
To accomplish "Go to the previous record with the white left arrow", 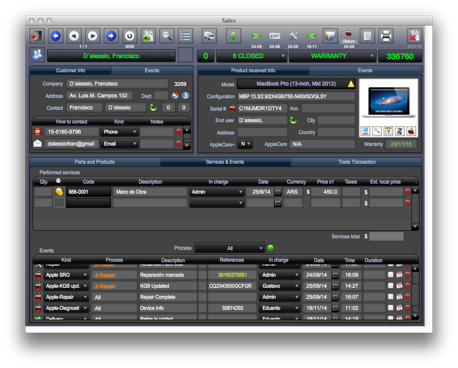I will 74,36.
